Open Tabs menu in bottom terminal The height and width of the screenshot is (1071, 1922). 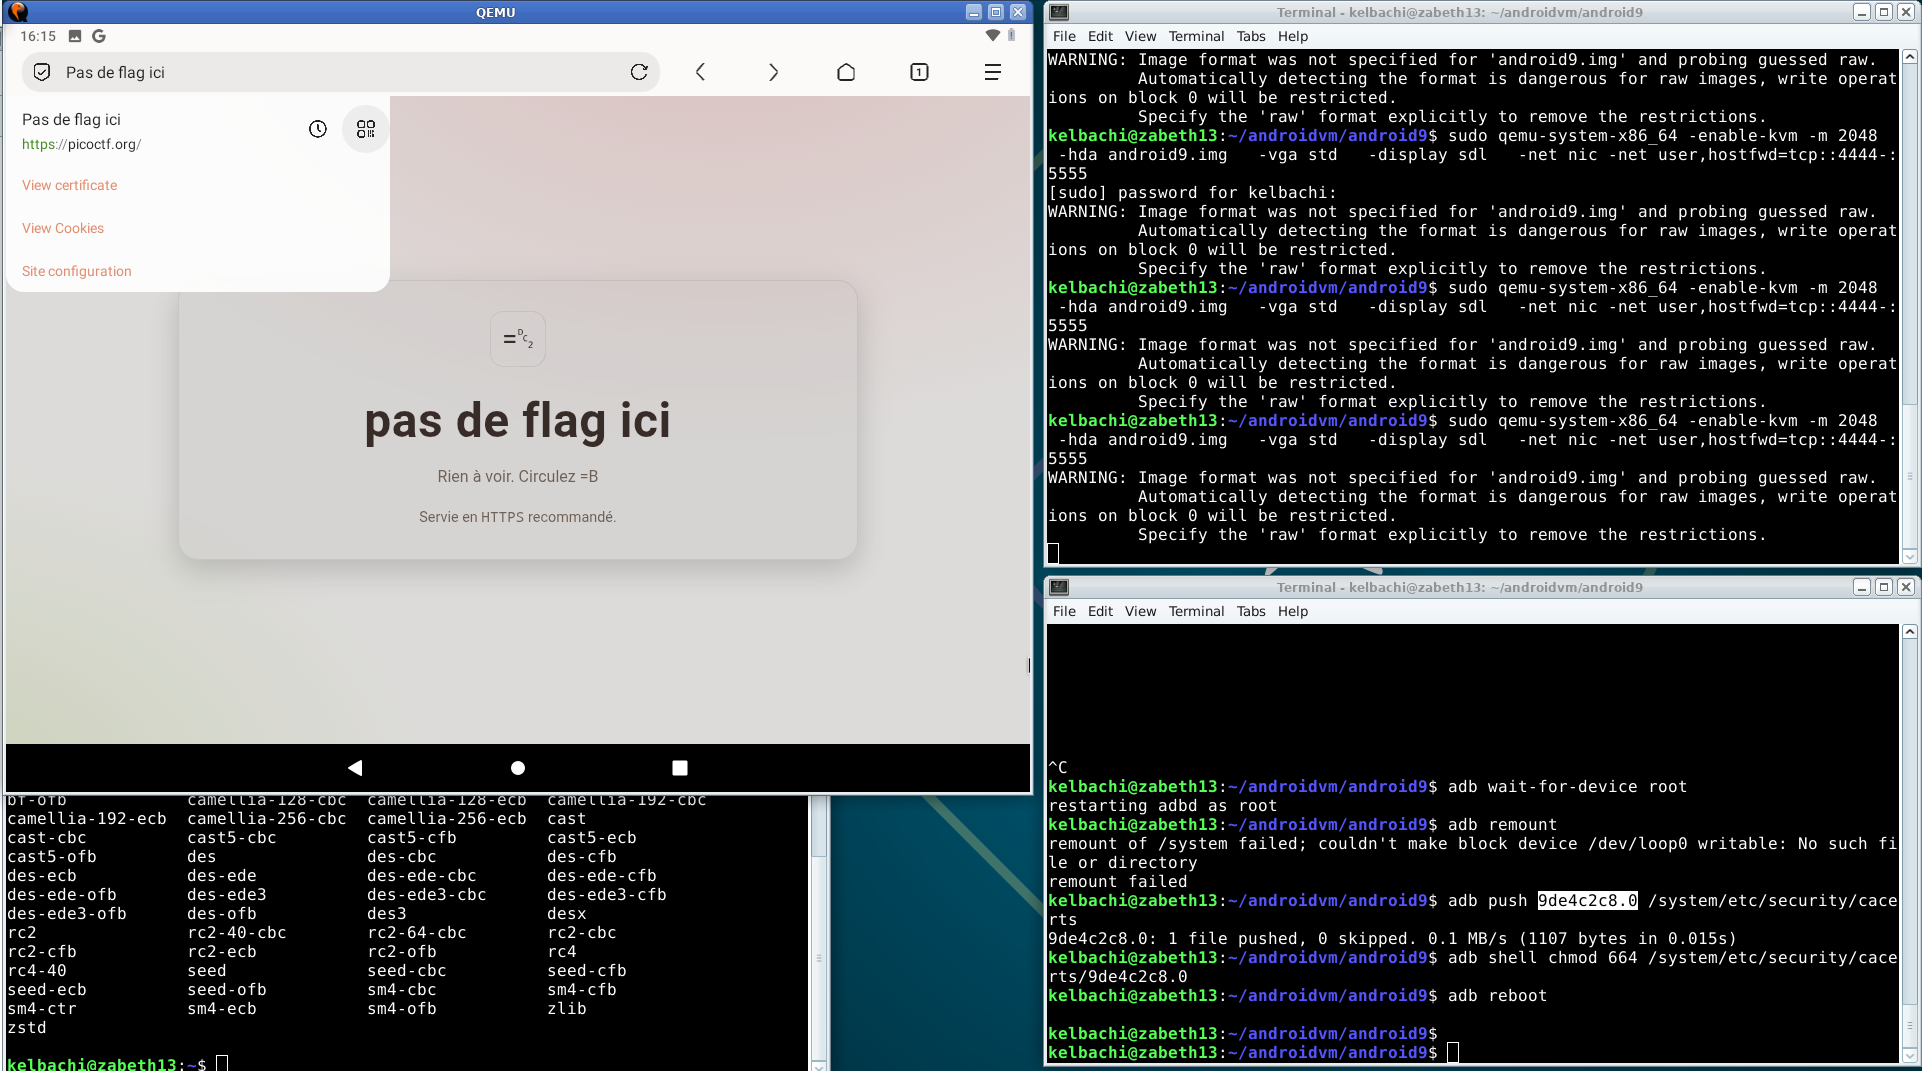pos(1250,611)
